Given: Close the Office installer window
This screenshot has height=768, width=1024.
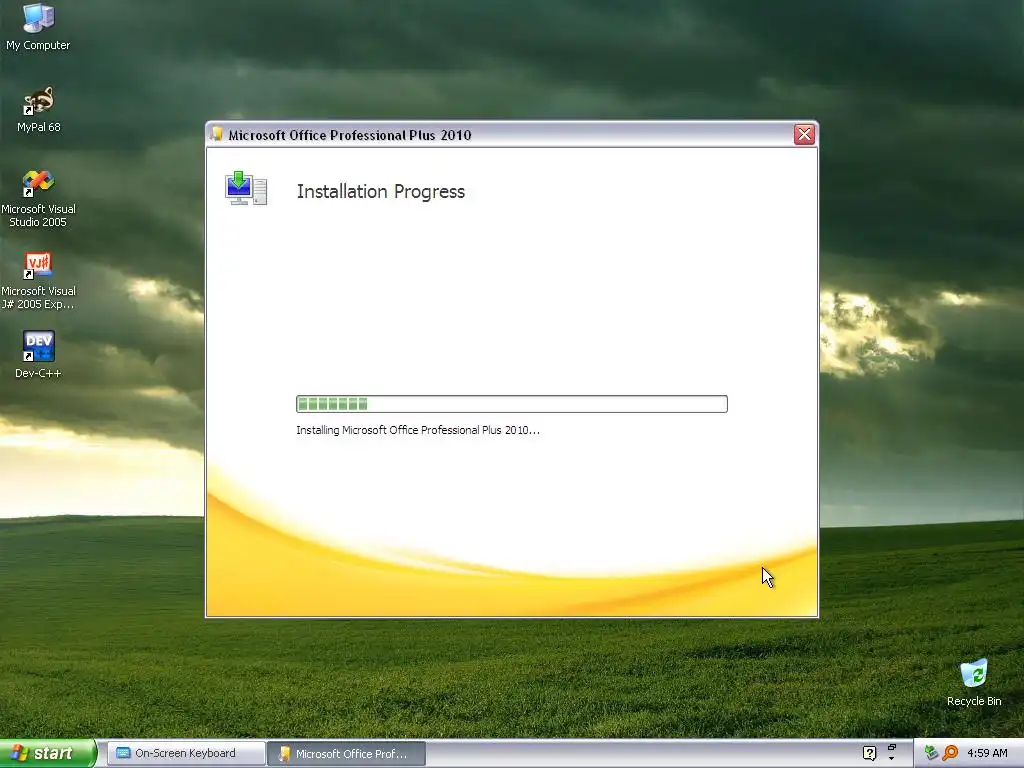Looking at the screenshot, I should click(804, 135).
